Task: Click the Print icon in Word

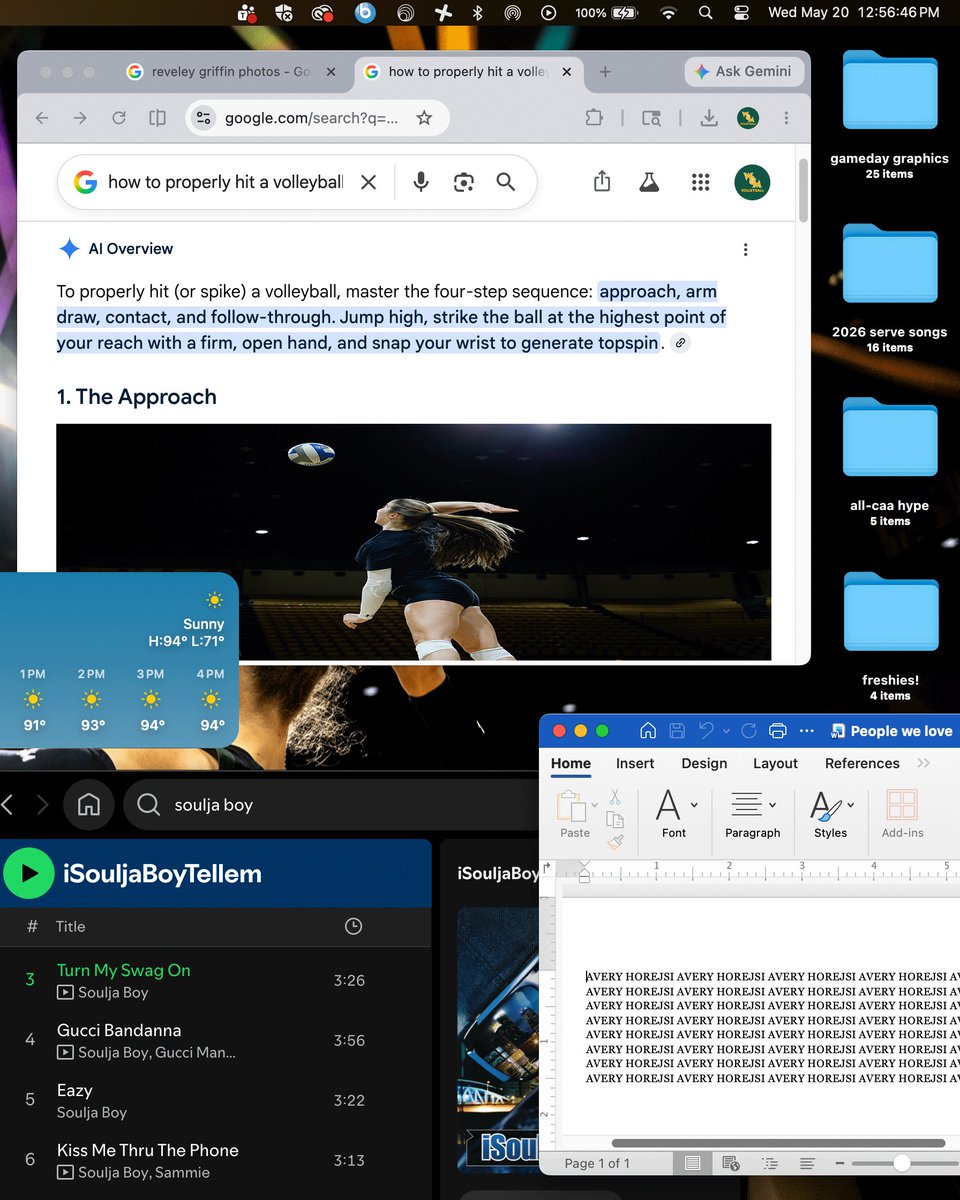Action: tap(778, 731)
